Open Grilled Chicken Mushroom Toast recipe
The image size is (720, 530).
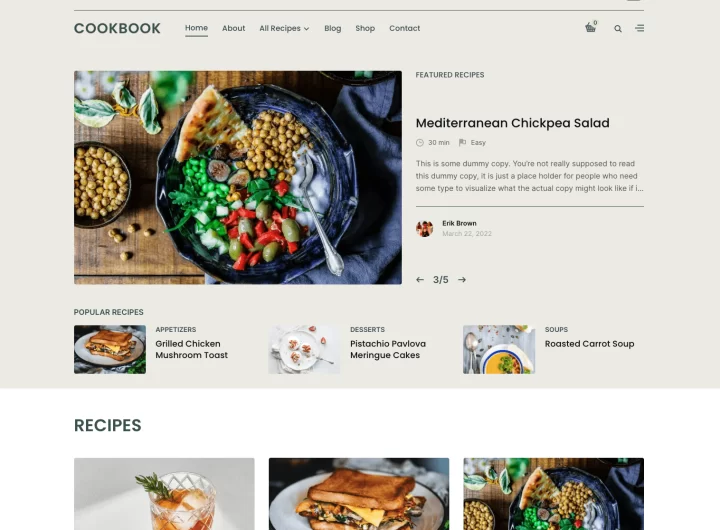[x=191, y=350]
